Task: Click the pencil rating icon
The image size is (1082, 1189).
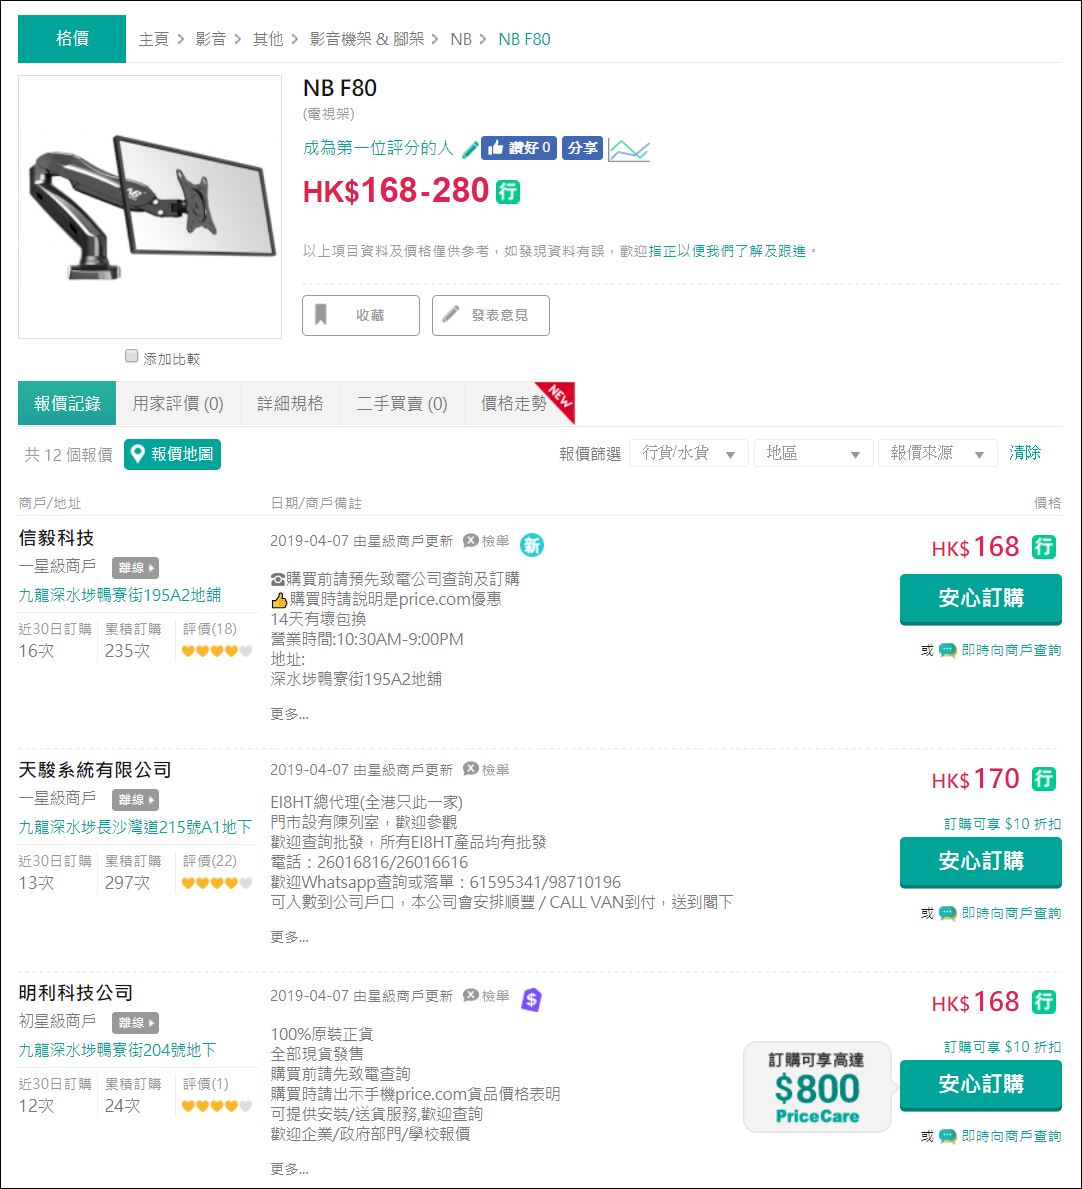Action: click(x=470, y=149)
